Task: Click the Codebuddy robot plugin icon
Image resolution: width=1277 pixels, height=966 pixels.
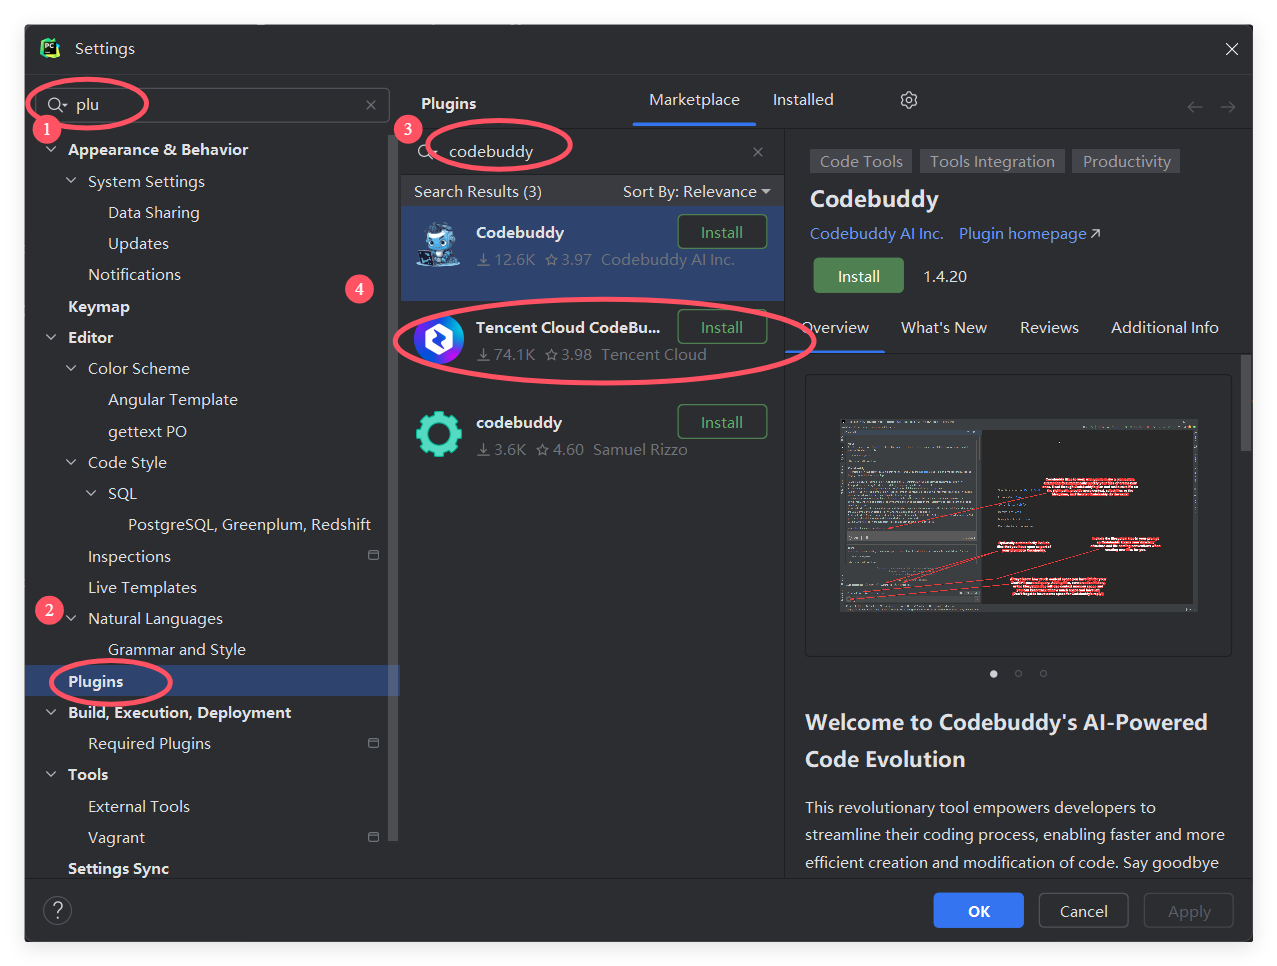Action: point(438,245)
